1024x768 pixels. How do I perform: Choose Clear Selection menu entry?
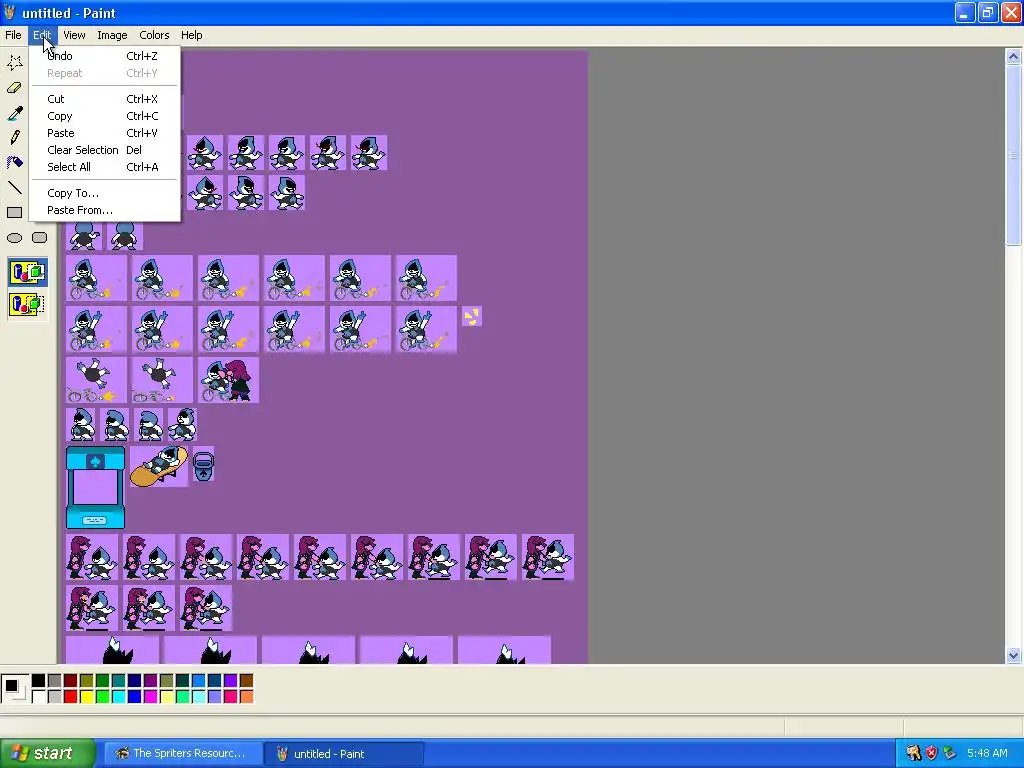click(x=104, y=150)
